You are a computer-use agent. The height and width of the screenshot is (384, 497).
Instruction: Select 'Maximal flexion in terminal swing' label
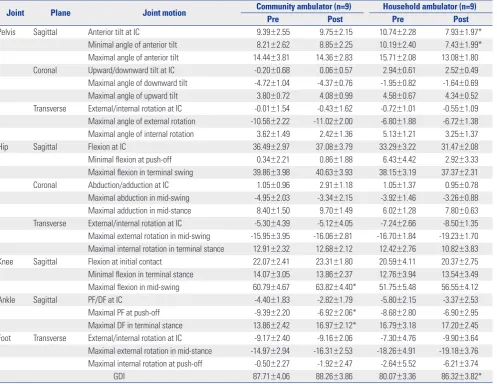(x=140, y=172)
